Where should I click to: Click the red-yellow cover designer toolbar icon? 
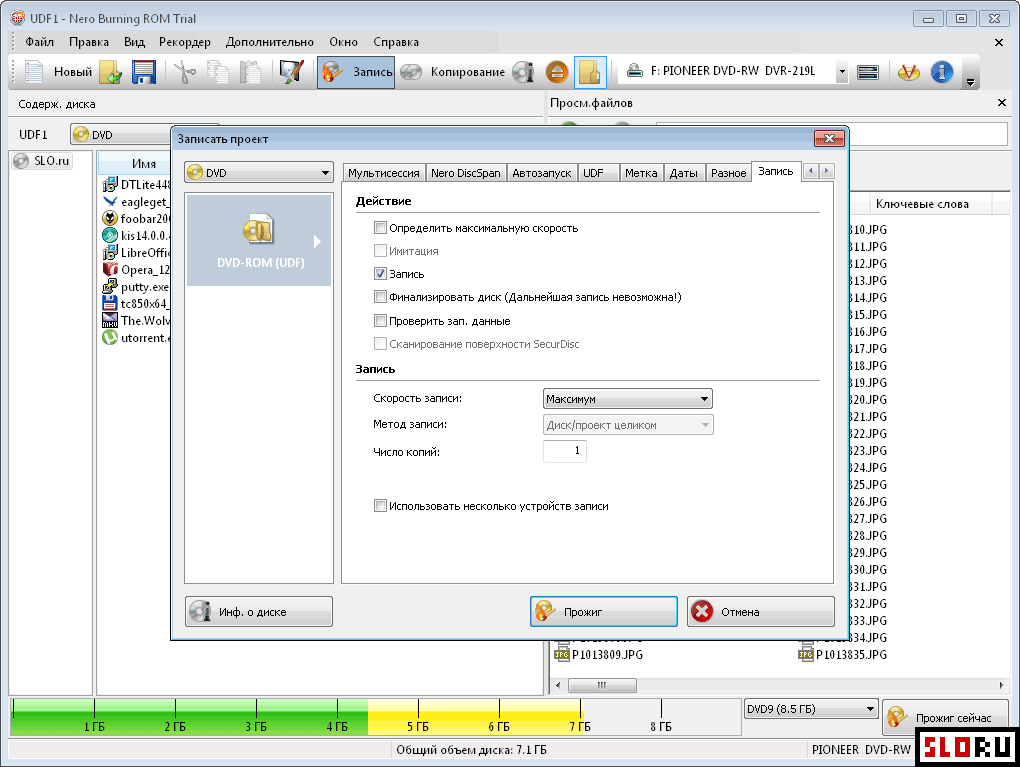(x=909, y=72)
